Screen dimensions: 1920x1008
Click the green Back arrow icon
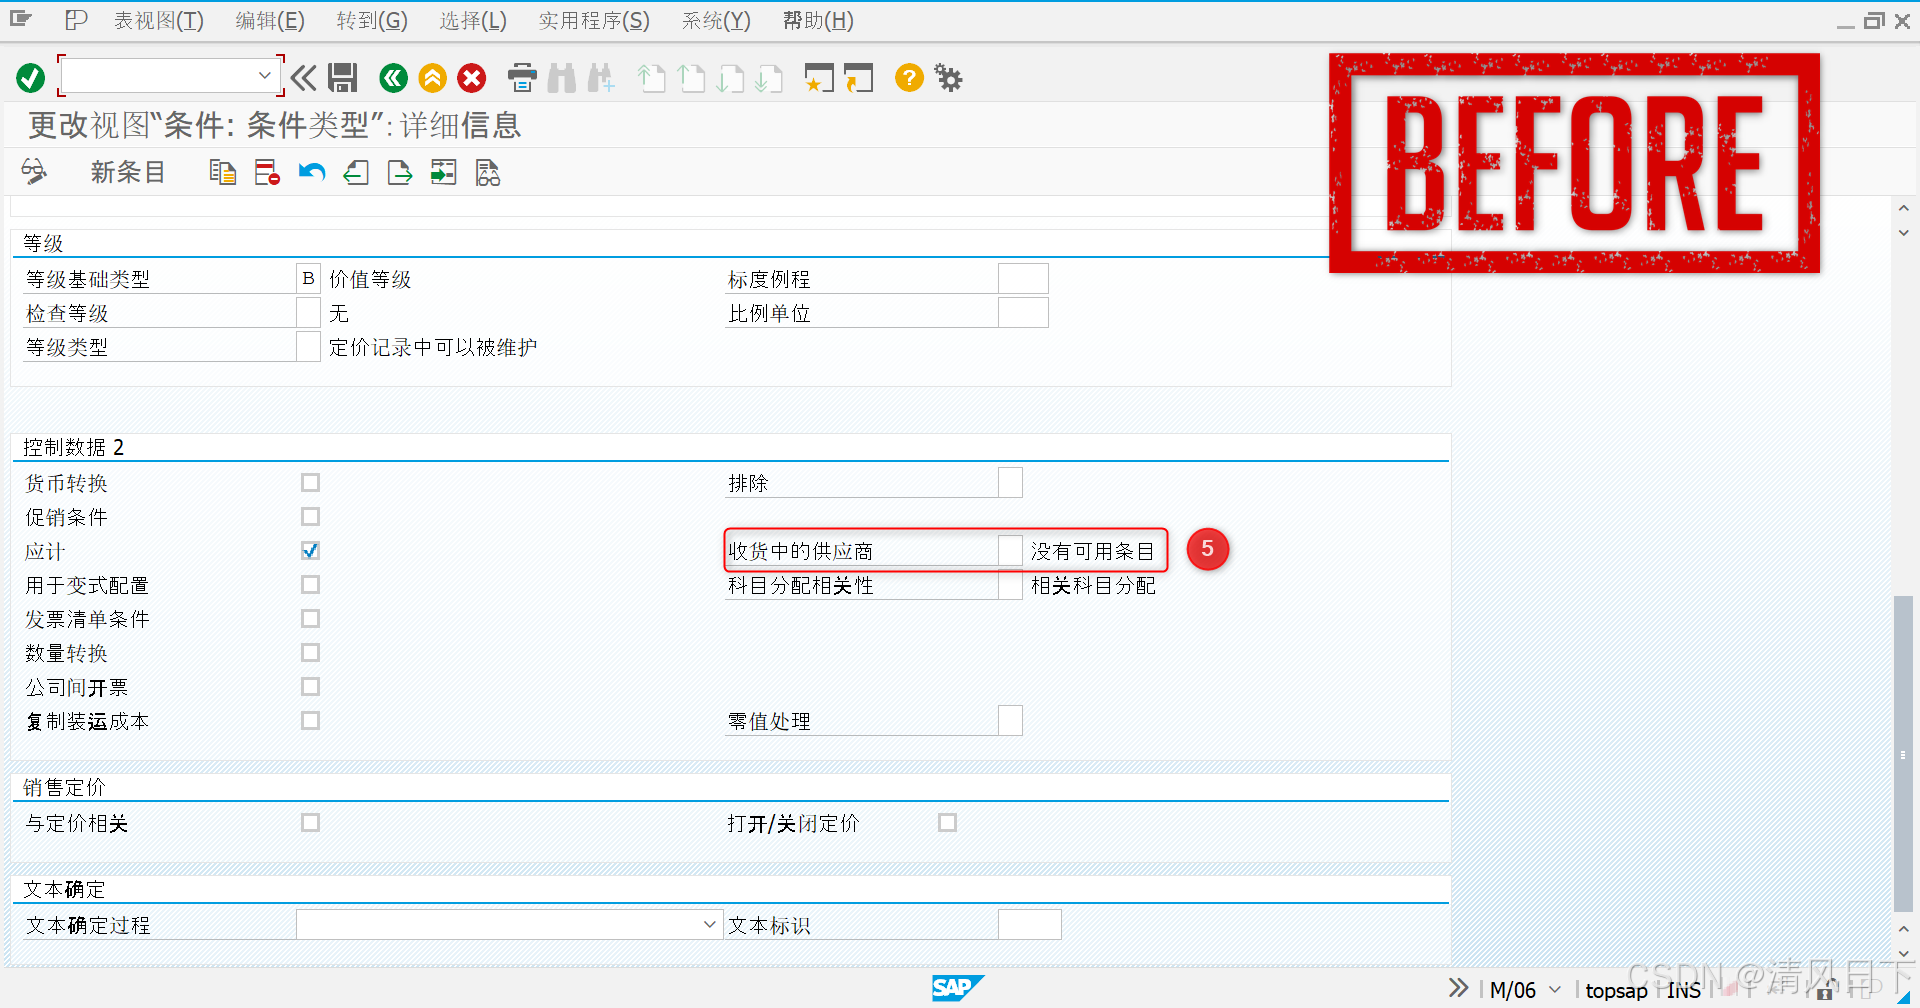coord(393,78)
